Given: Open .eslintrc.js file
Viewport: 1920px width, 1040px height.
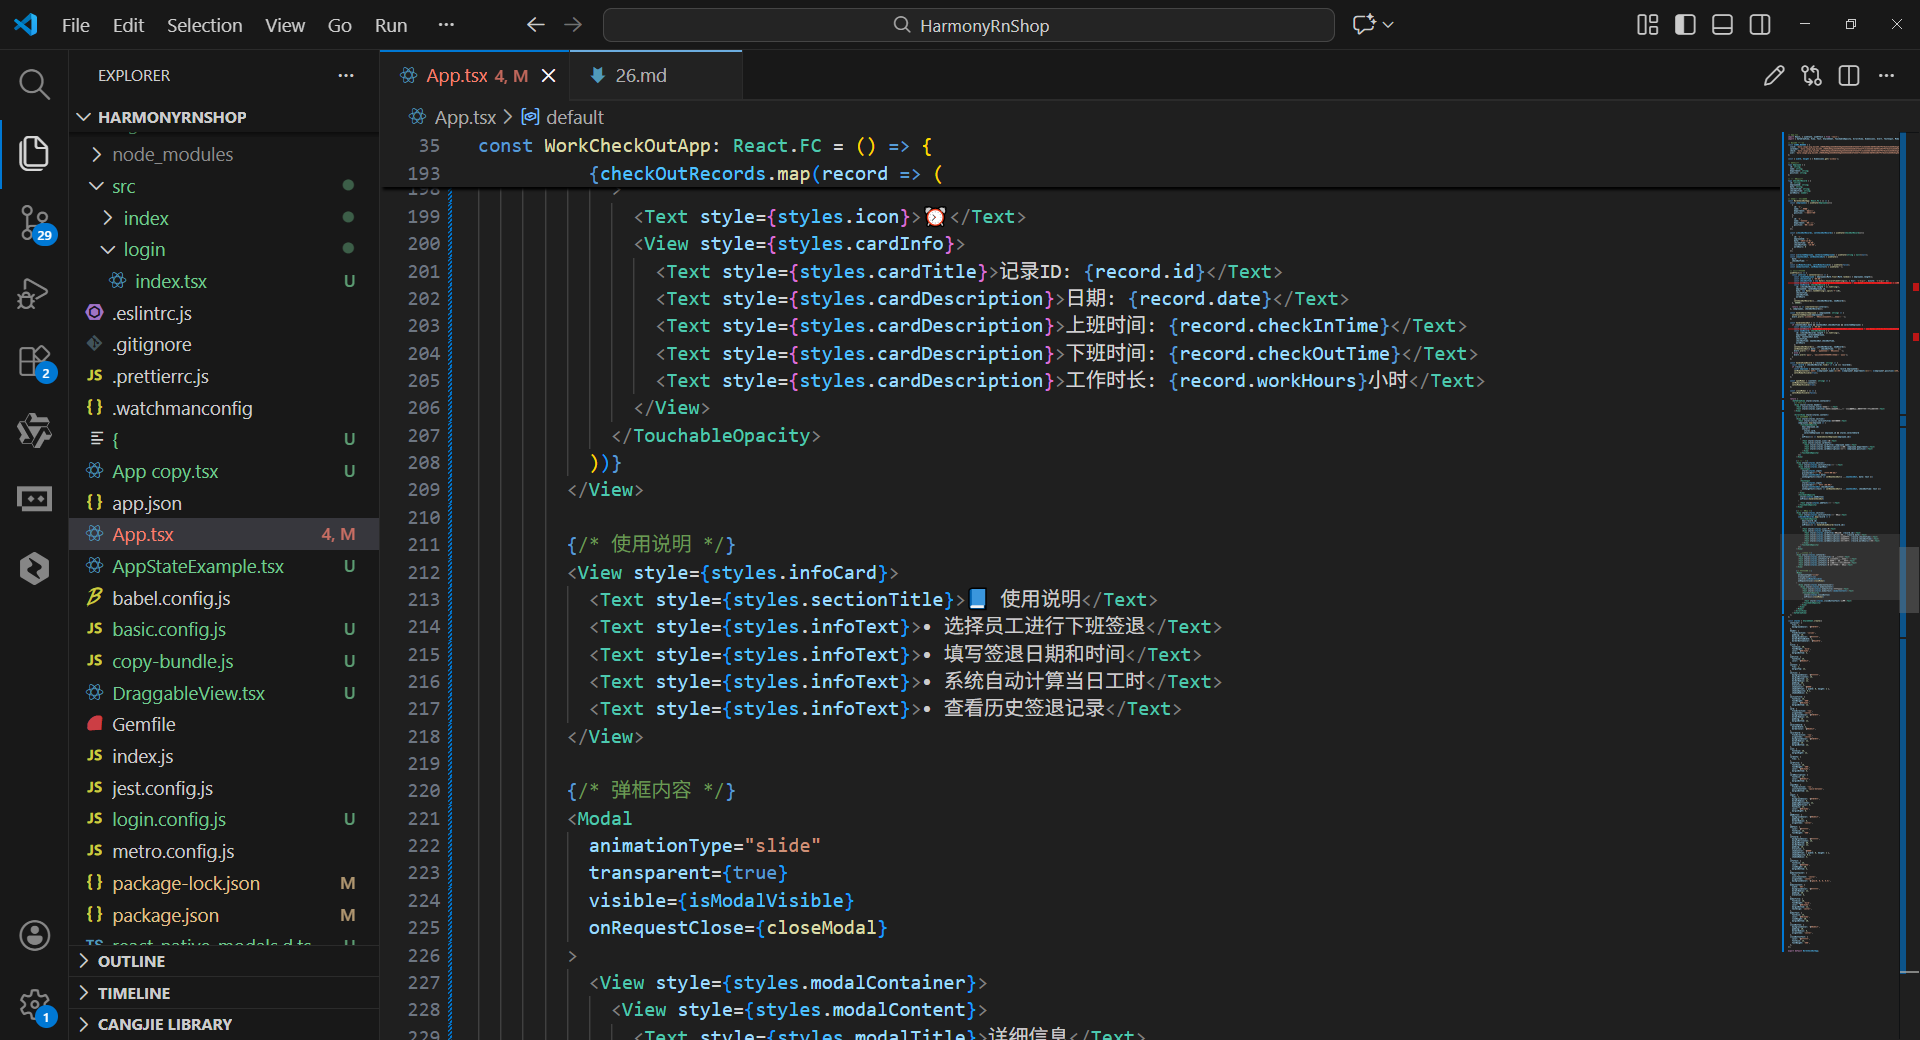Looking at the screenshot, I should (x=224, y=313).
